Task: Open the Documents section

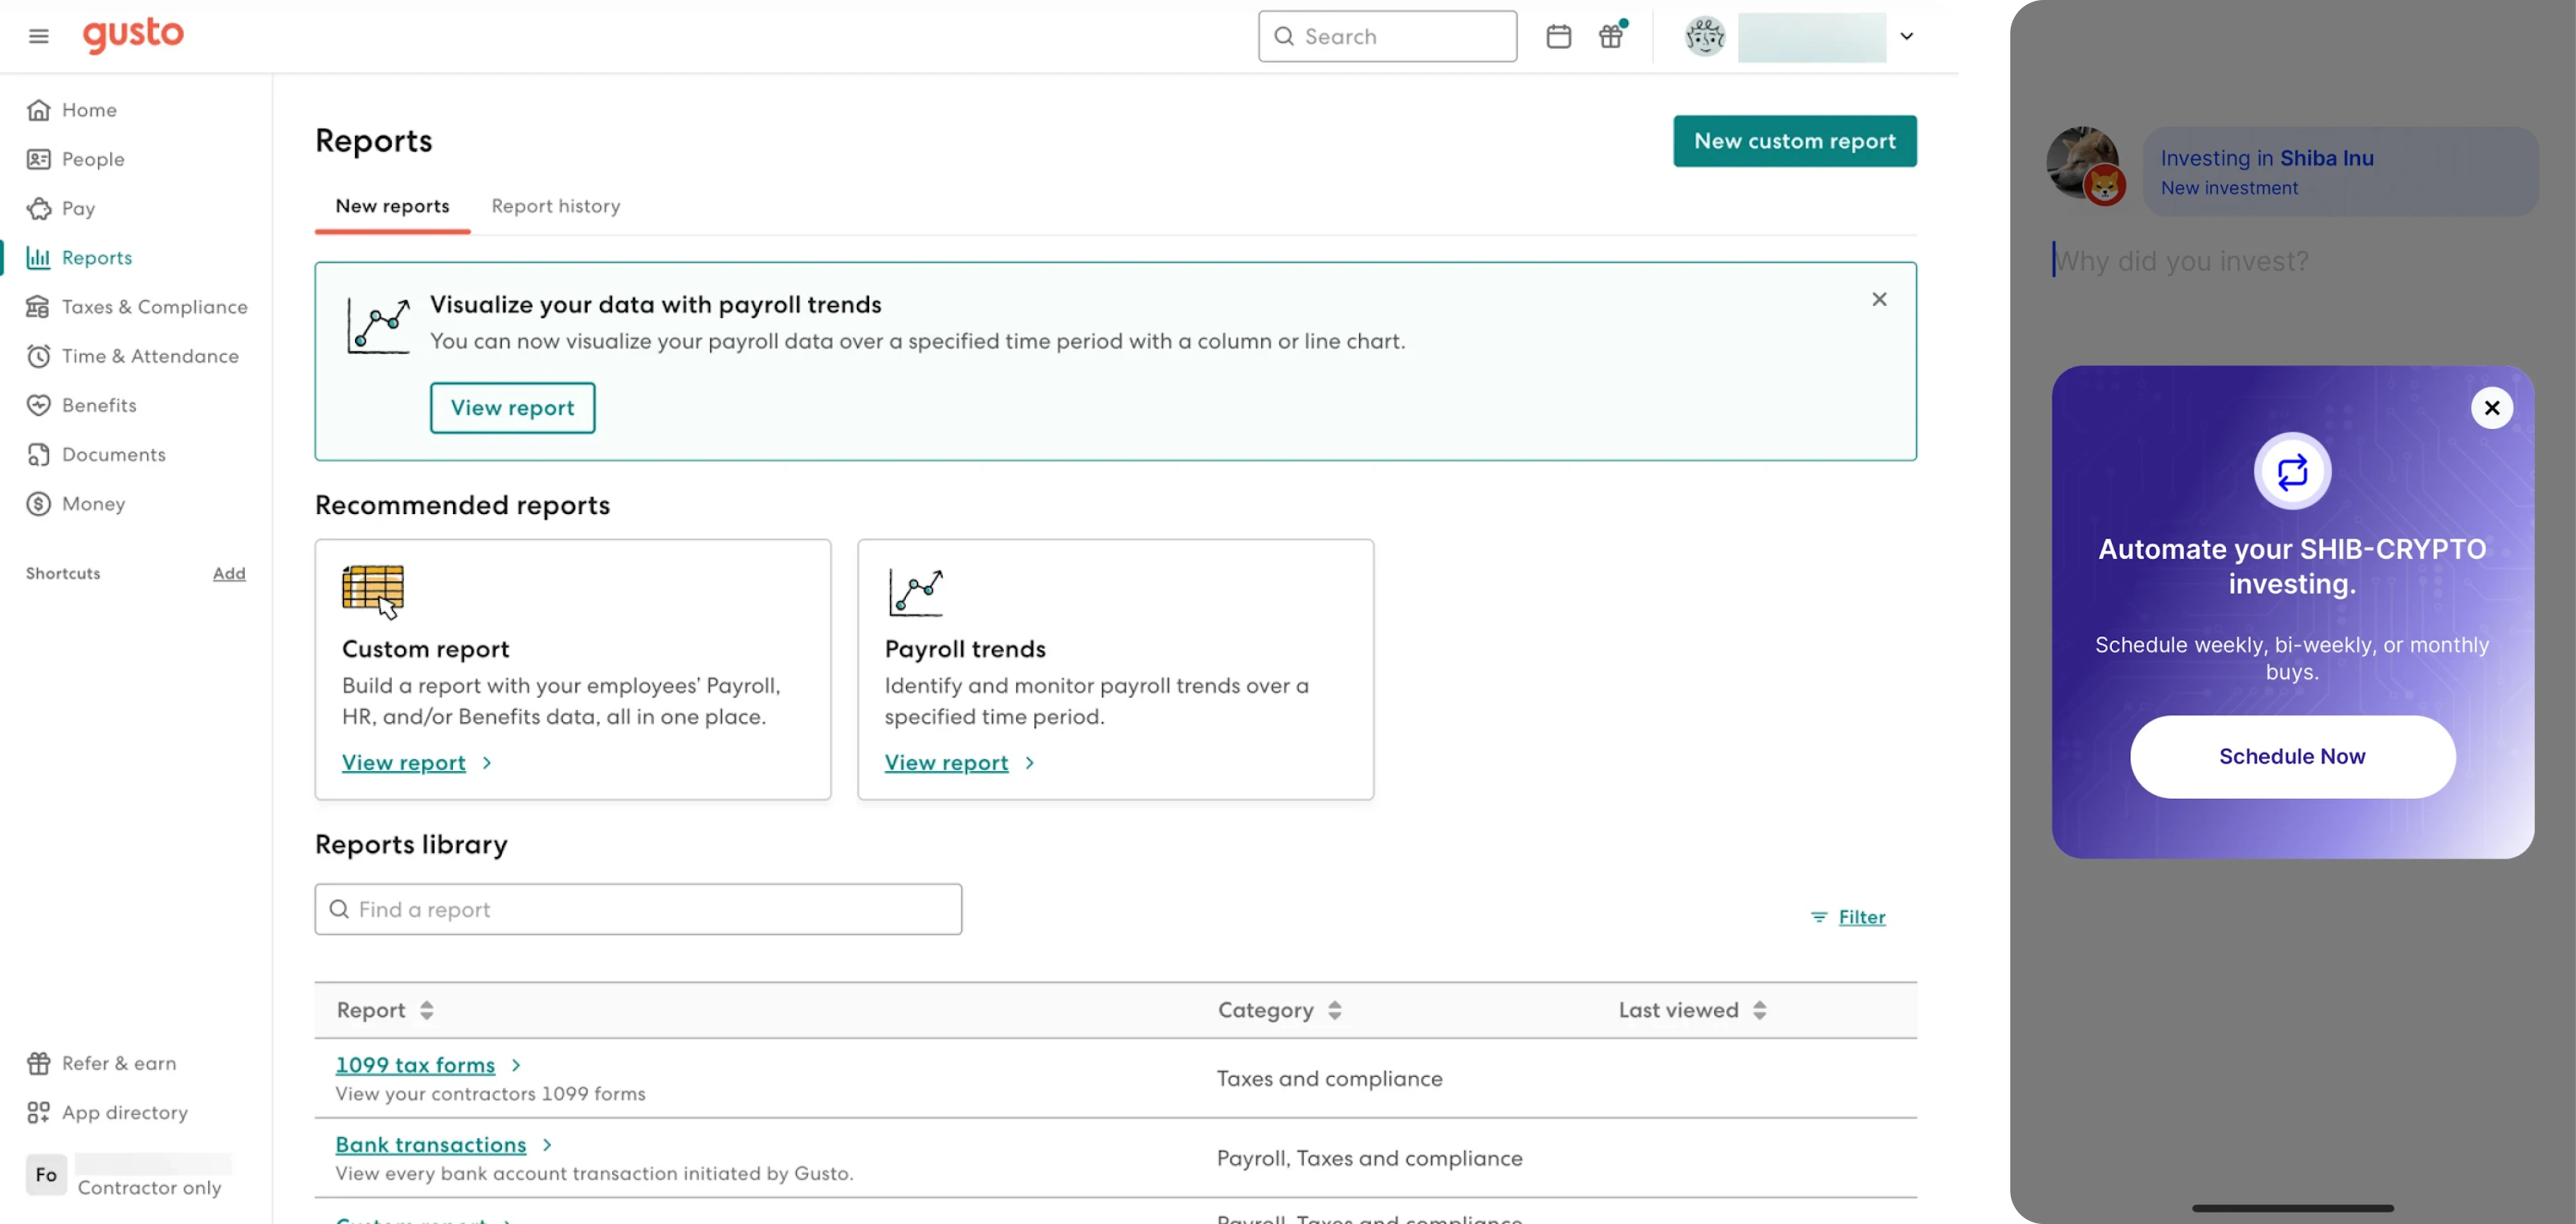Action: [x=113, y=454]
